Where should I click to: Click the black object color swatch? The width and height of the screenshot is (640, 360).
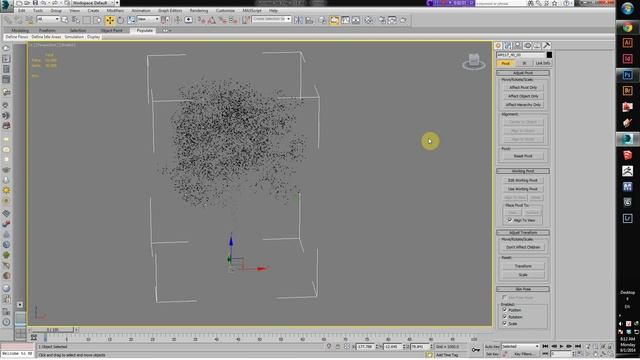coord(549,55)
